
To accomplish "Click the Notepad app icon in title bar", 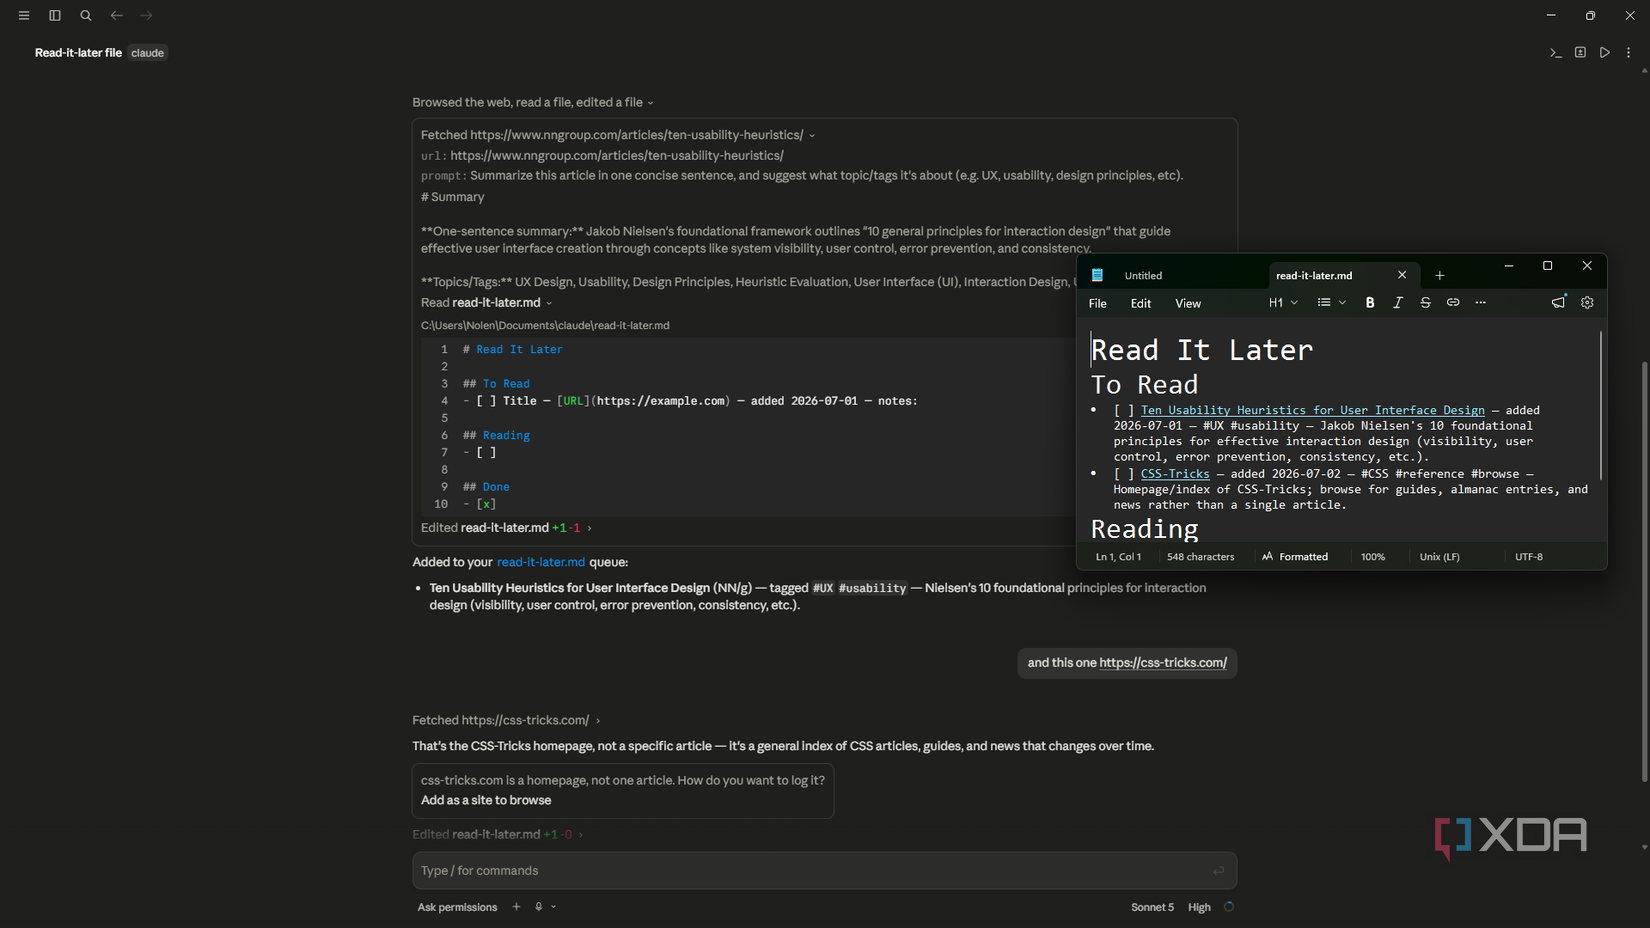I will 1097,275.
